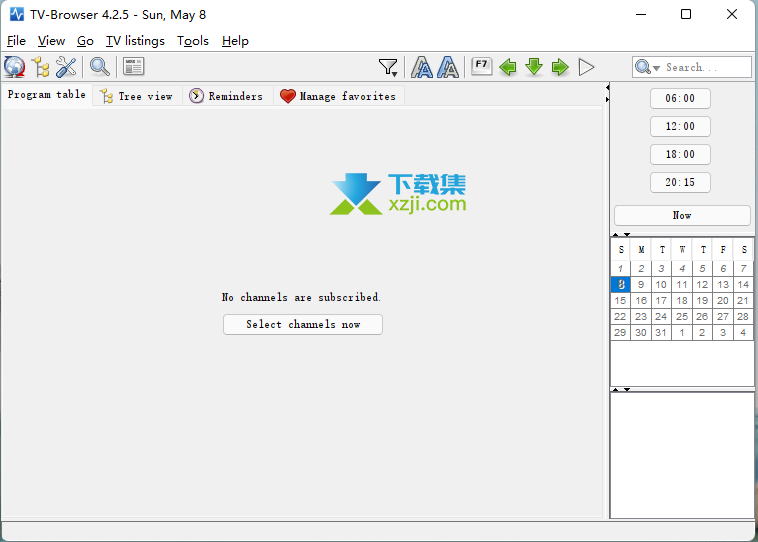758x542 pixels.
Task: Open settings via the wrench and screwdriver icon
Action: click(x=66, y=67)
